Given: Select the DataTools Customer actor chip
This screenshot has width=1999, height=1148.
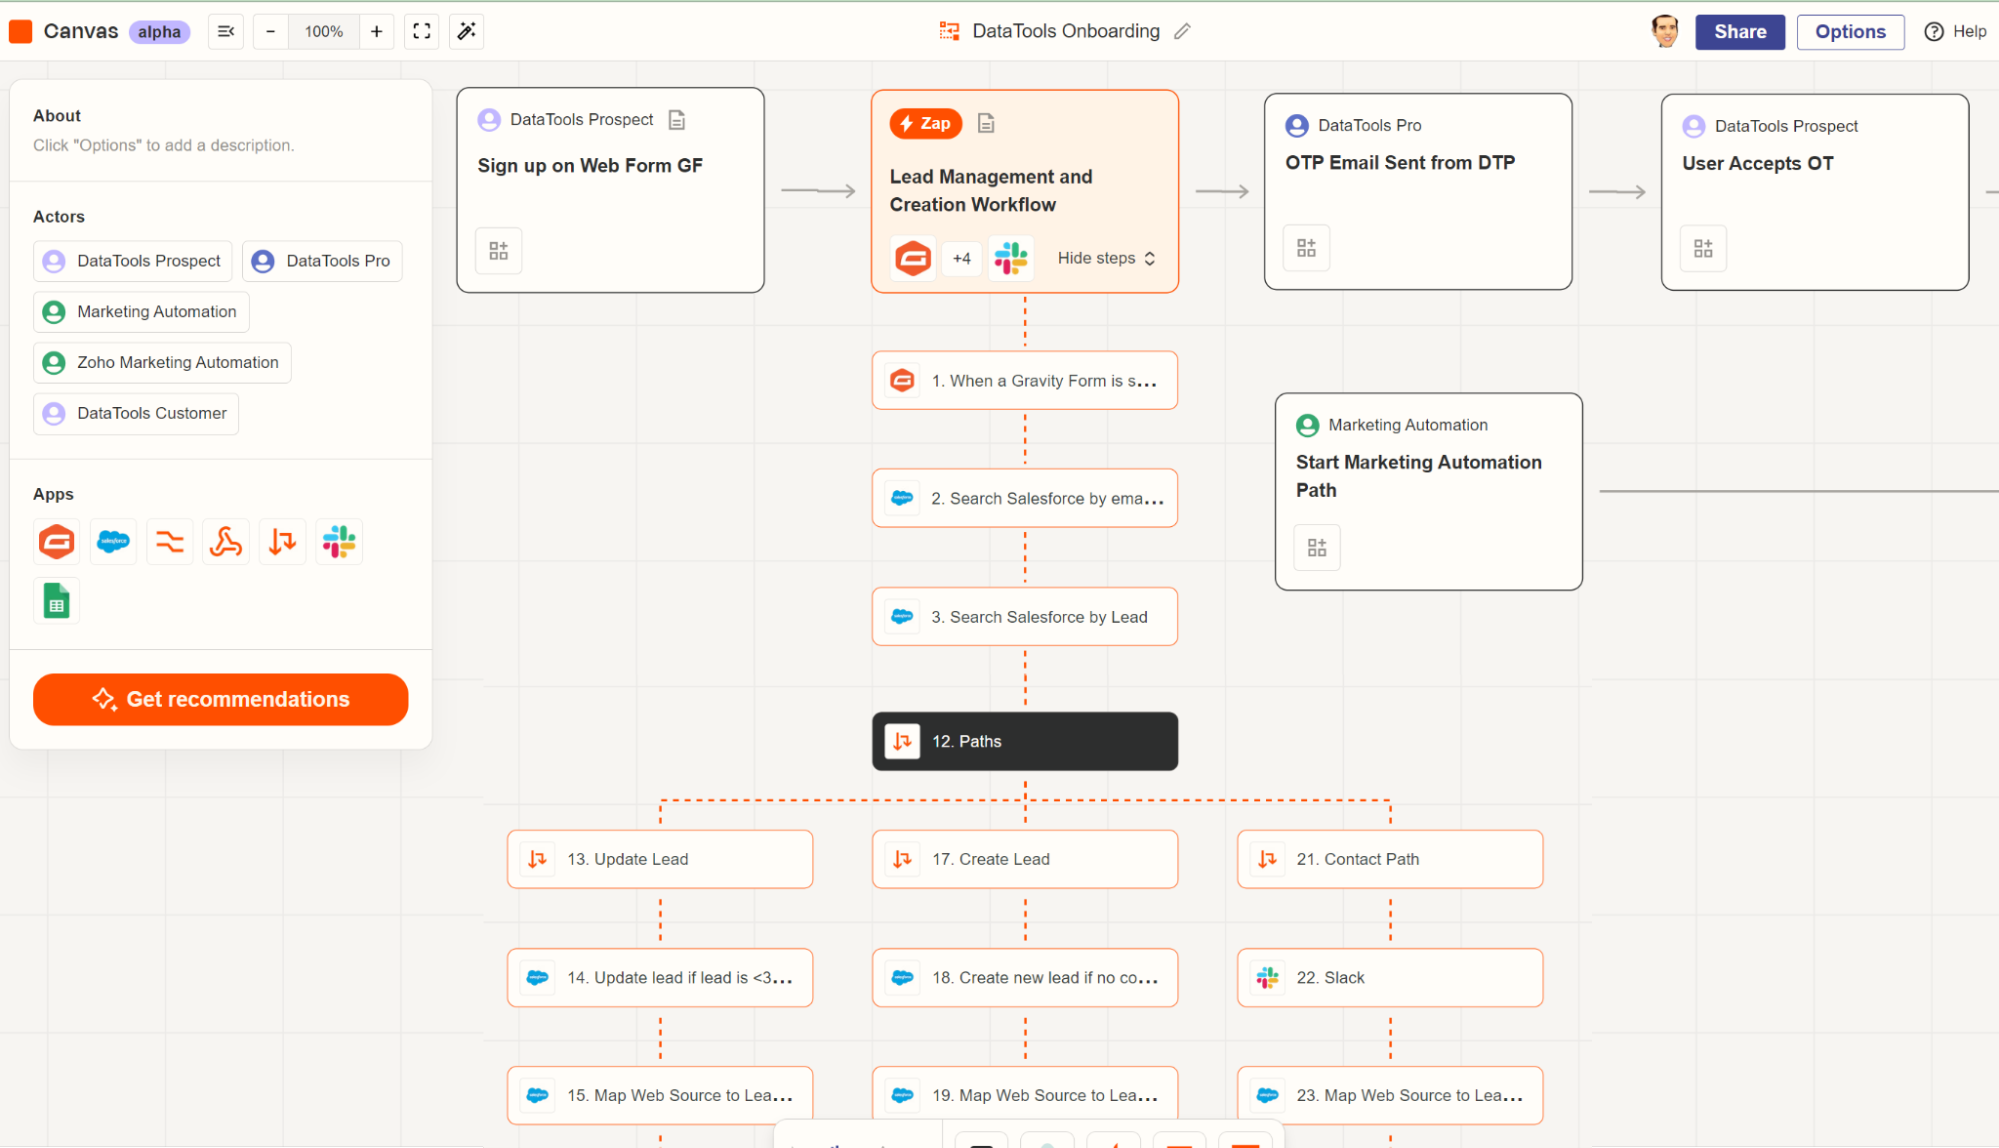Looking at the screenshot, I should [x=136, y=414].
